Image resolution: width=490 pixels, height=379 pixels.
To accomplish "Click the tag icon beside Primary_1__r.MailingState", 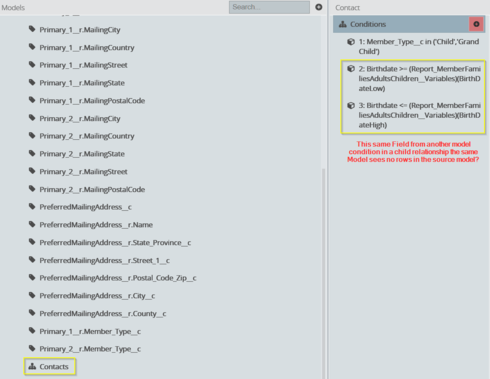I will click(32, 82).
